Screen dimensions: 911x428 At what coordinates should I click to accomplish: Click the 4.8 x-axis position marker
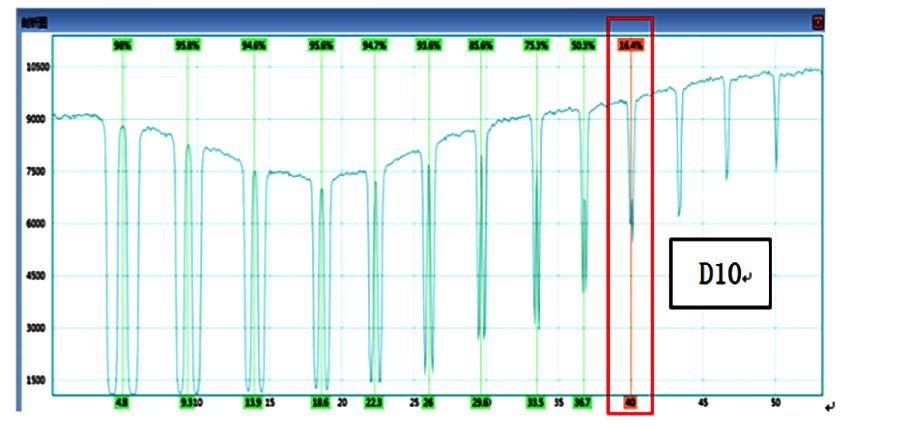tap(121, 402)
